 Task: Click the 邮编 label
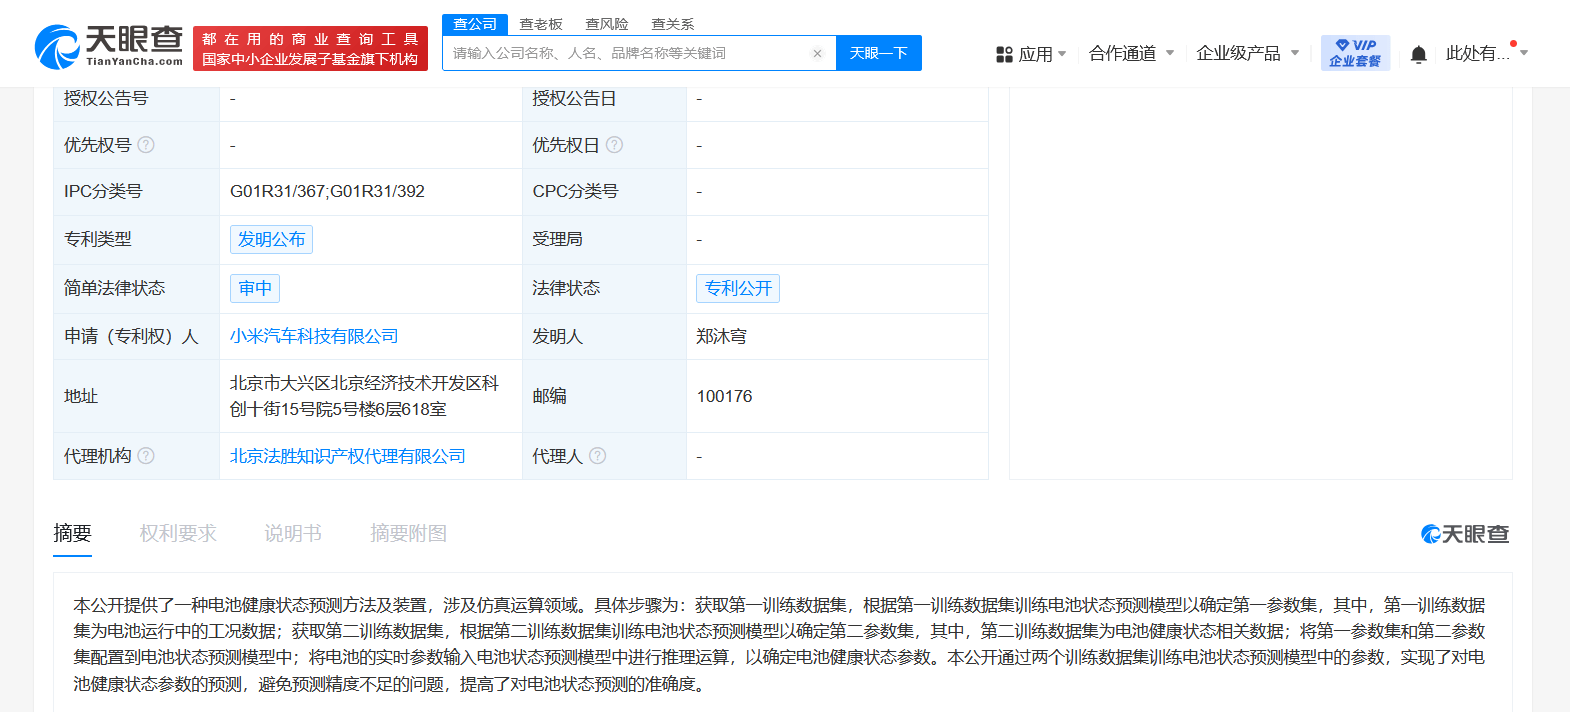549,397
